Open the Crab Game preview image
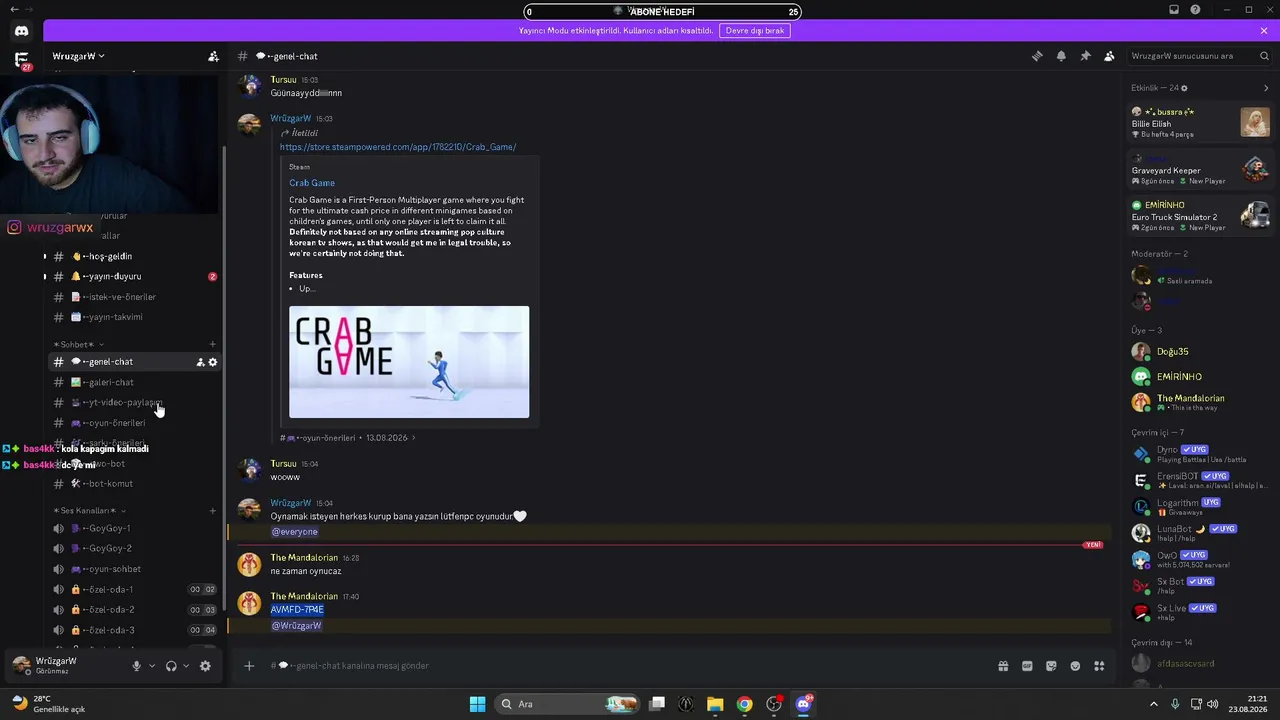The image size is (1280, 720). pos(409,362)
